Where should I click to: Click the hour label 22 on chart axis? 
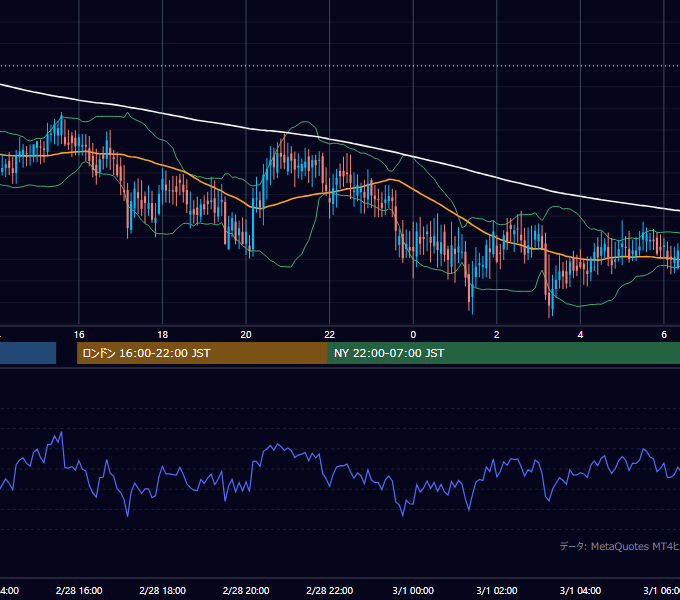pyautogui.click(x=330, y=335)
